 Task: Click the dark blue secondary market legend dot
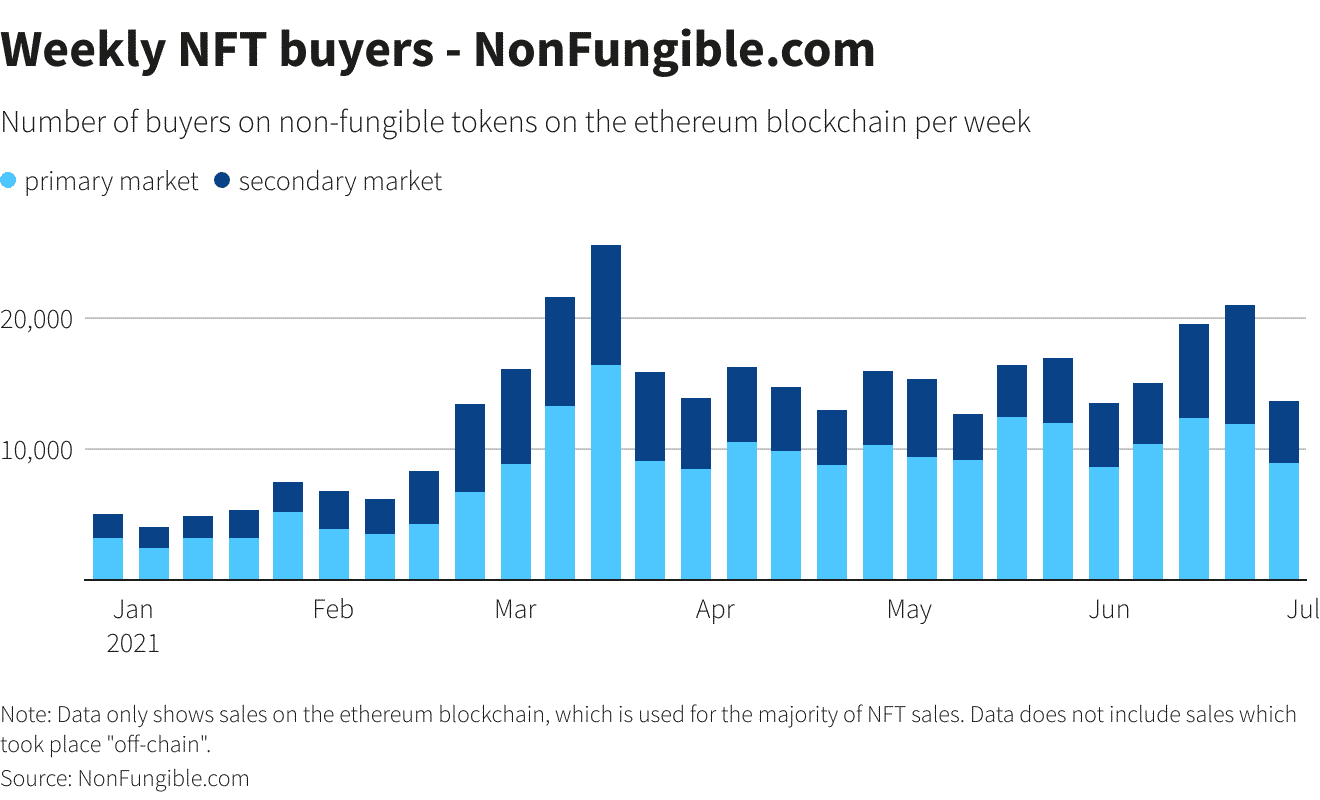[x=222, y=181]
